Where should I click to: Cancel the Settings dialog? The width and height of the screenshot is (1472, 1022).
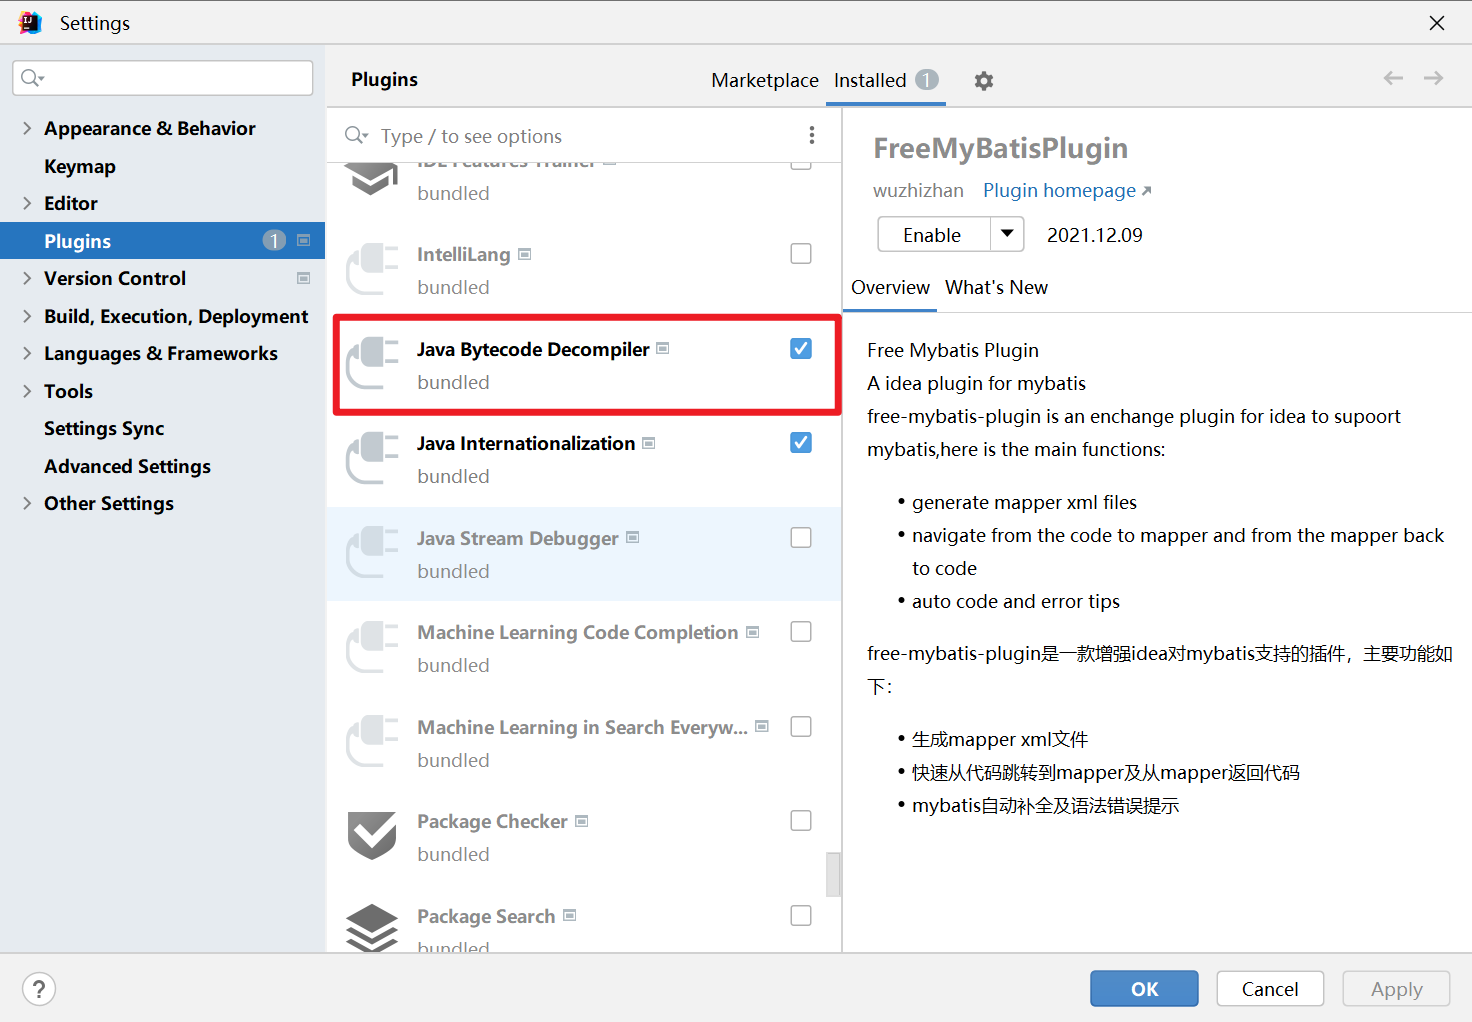[1270, 989]
